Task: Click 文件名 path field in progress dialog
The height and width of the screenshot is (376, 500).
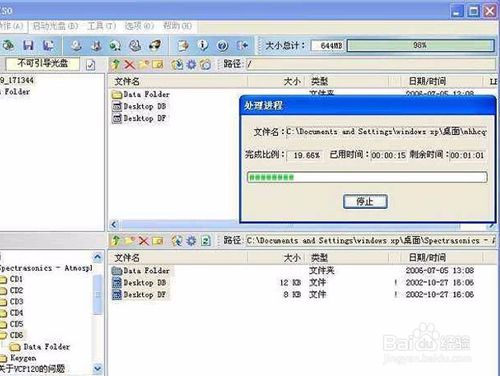Action: pyautogui.click(x=387, y=132)
